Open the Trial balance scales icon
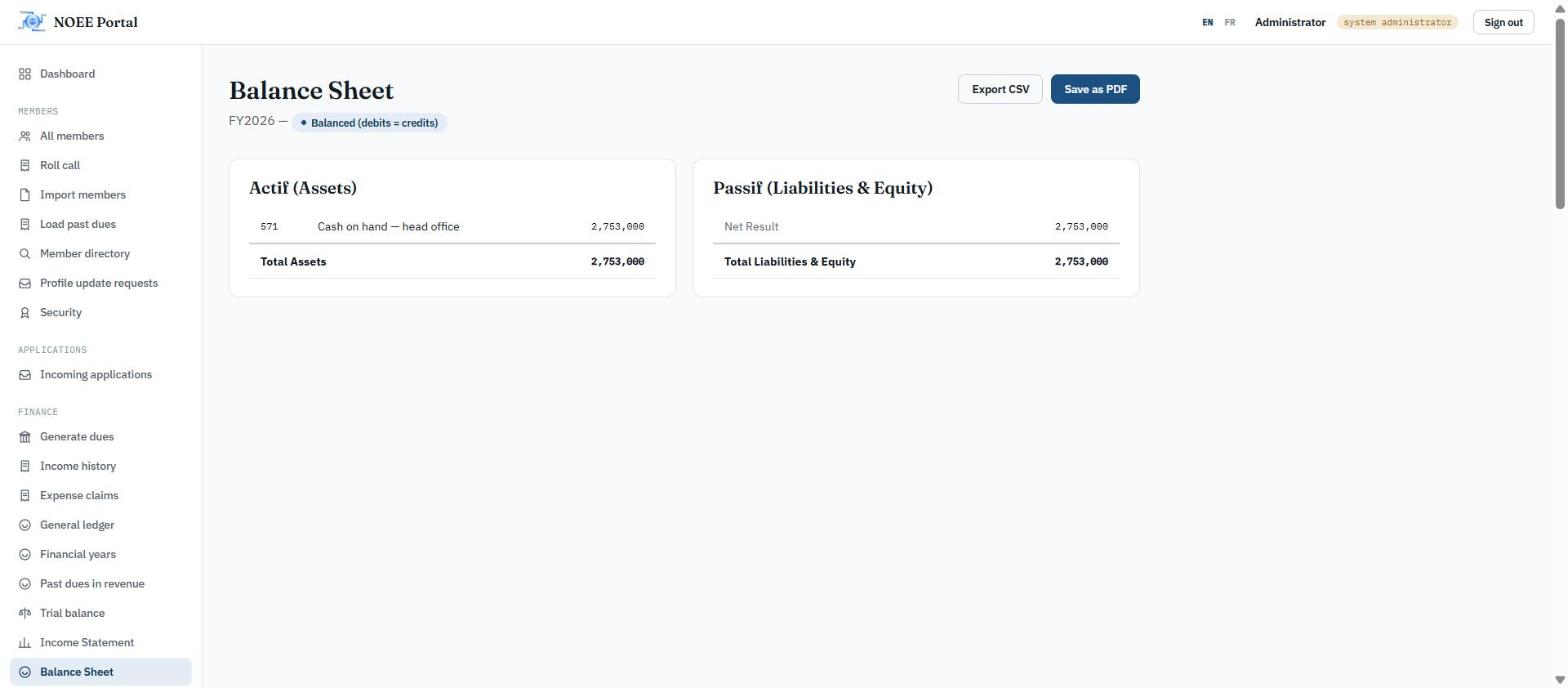1568x688 pixels. 25,613
